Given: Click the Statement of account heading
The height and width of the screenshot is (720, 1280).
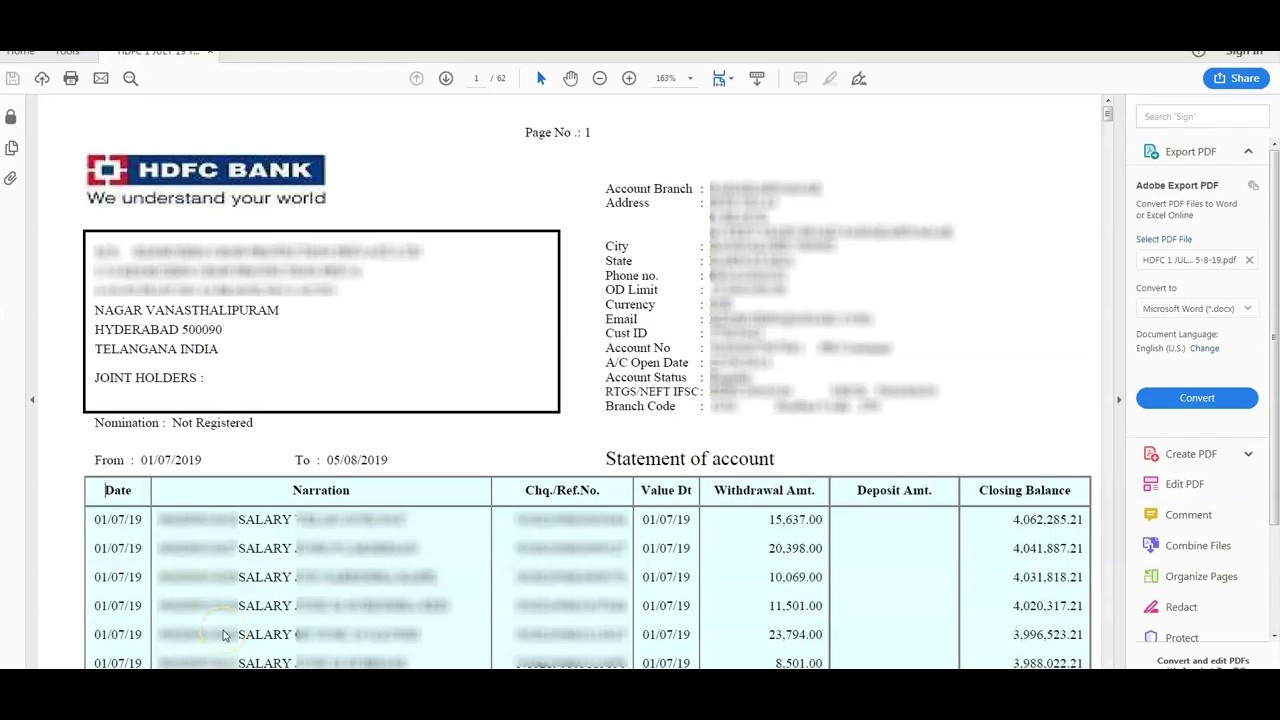Looking at the screenshot, I should 690,459.
